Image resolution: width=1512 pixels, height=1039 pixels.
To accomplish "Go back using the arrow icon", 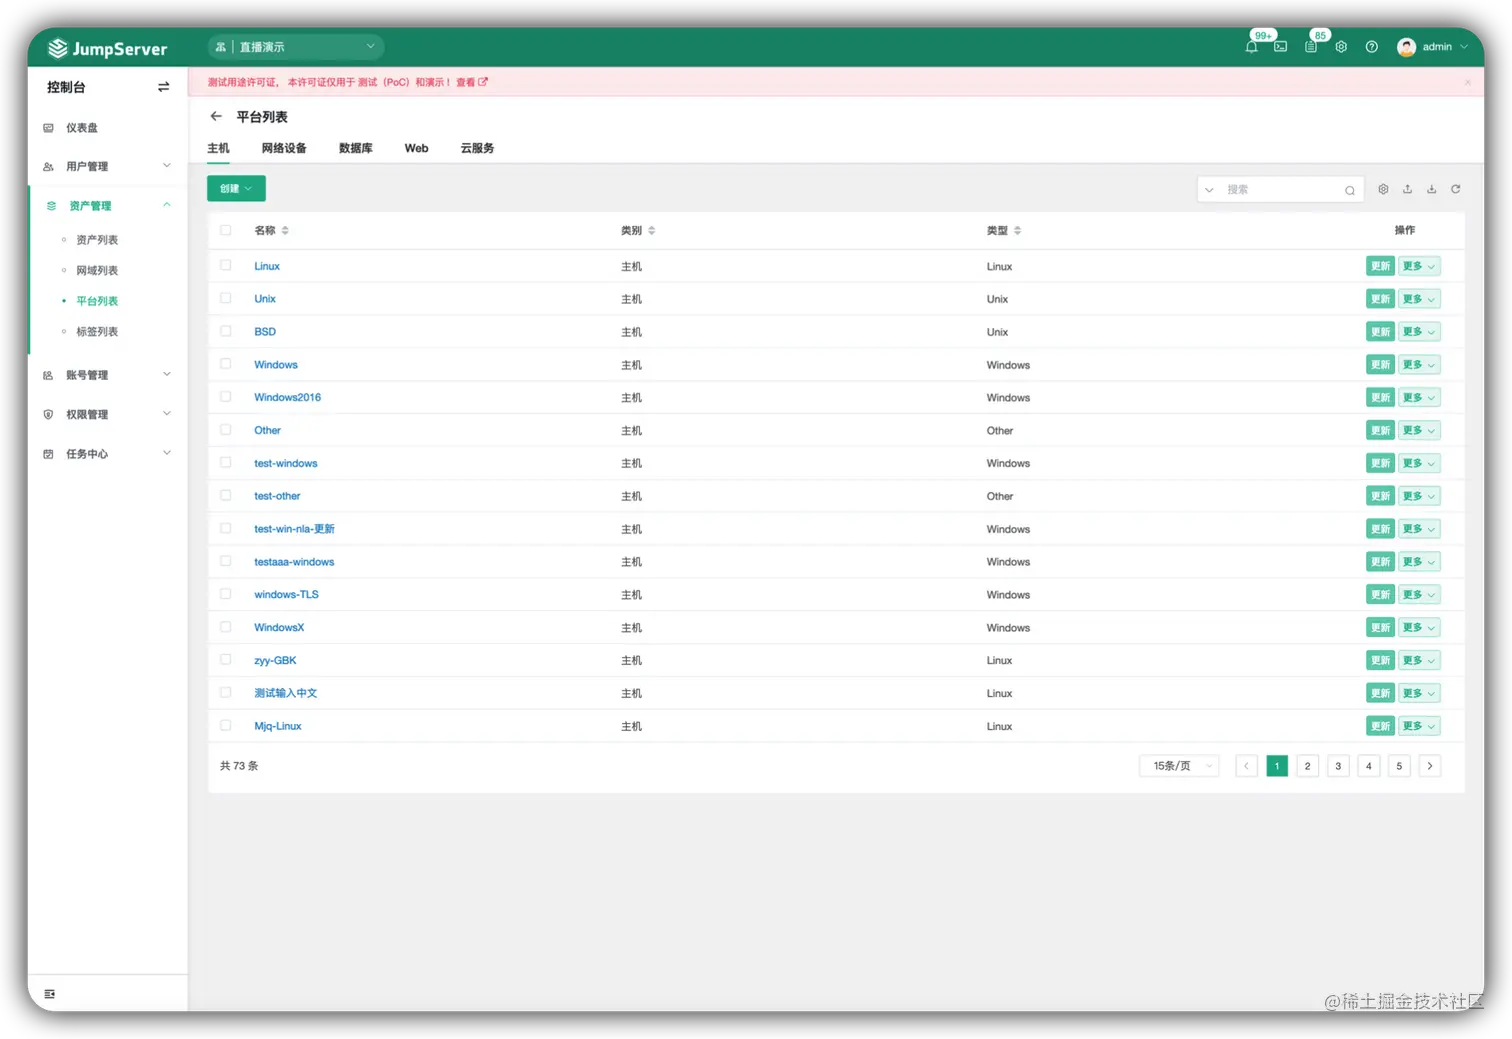I will [216, 117].
